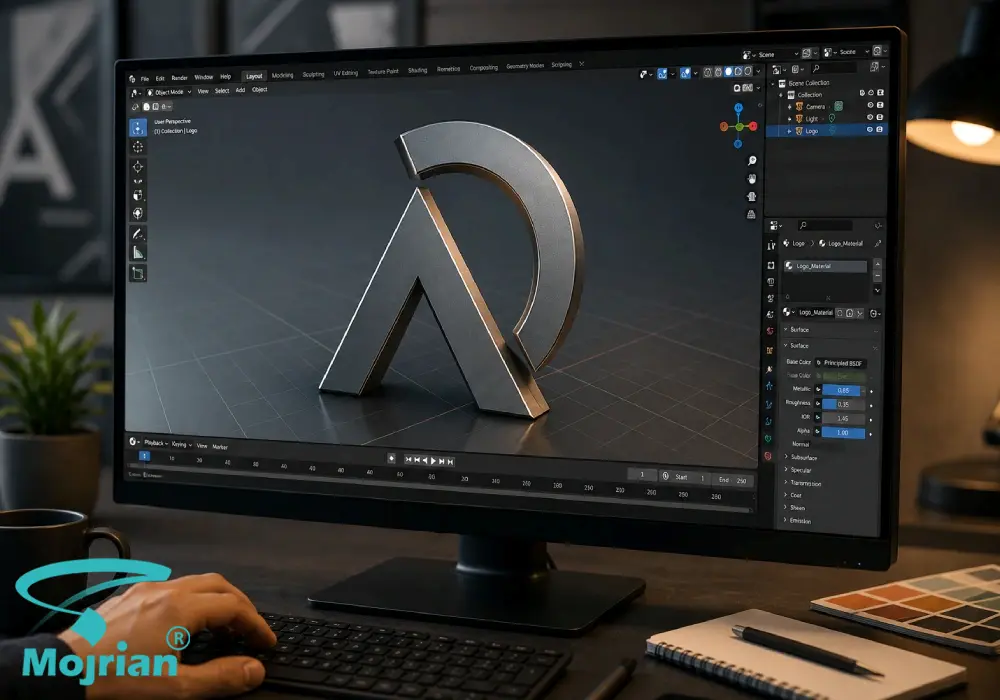Pick the dashed-circle Cursor tool

[138, 147]
